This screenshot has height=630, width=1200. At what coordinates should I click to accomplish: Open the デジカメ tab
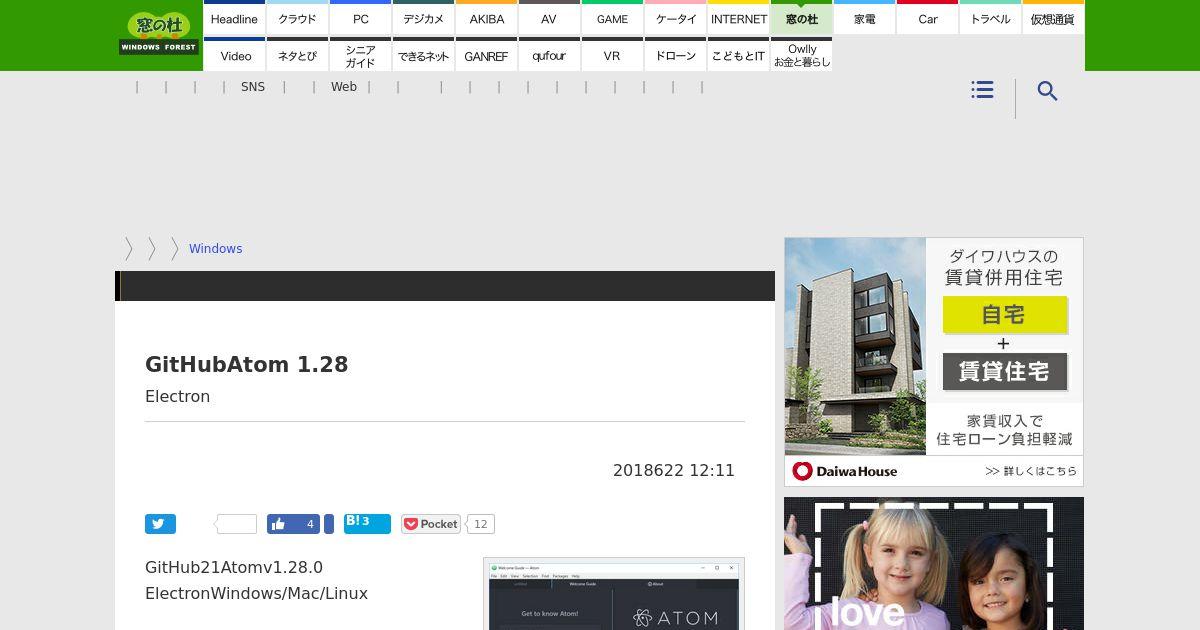pos(423,19)
